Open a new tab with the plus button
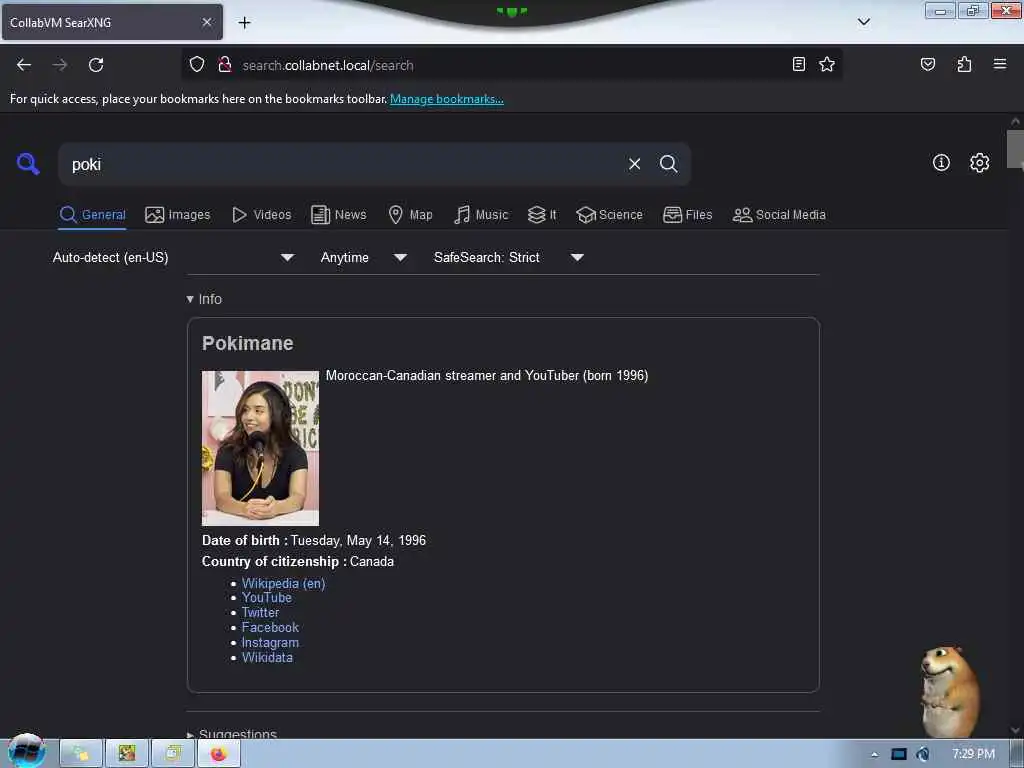 click(244, 23)
